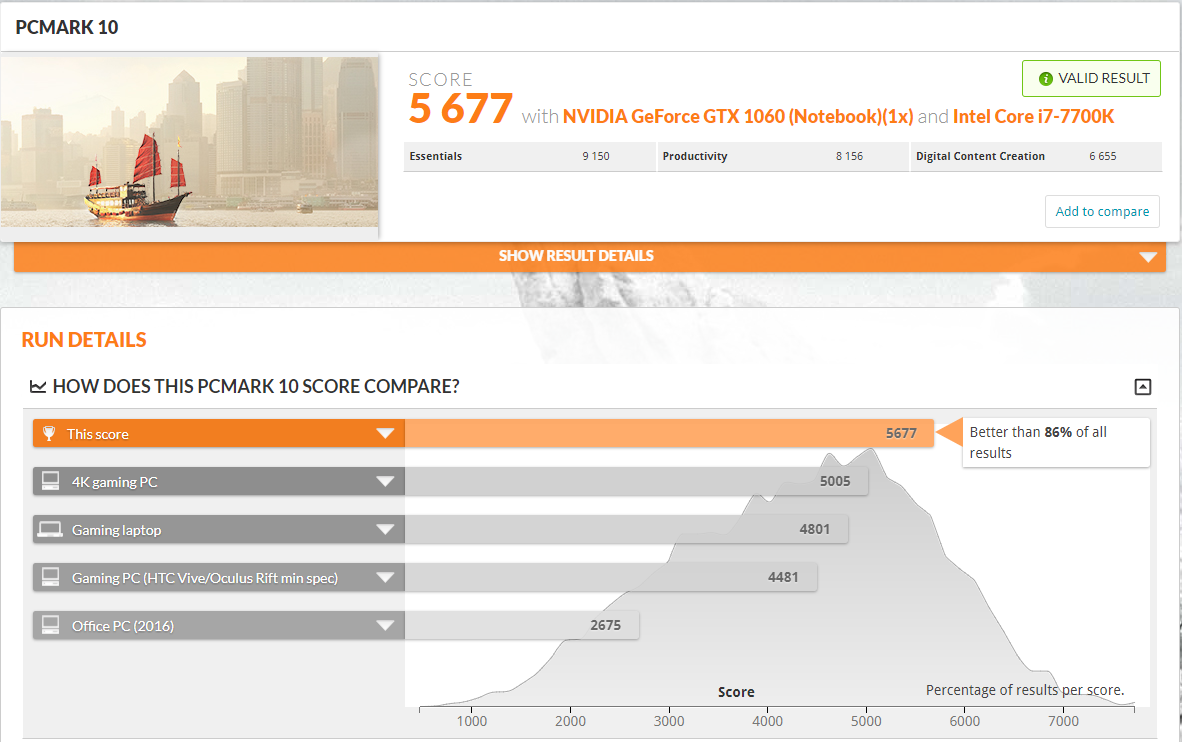Image resolution: width=1182 pixels, height=742 pixels.
Task: Select the Office PC (2016) row label
Action: click(123, 626)
